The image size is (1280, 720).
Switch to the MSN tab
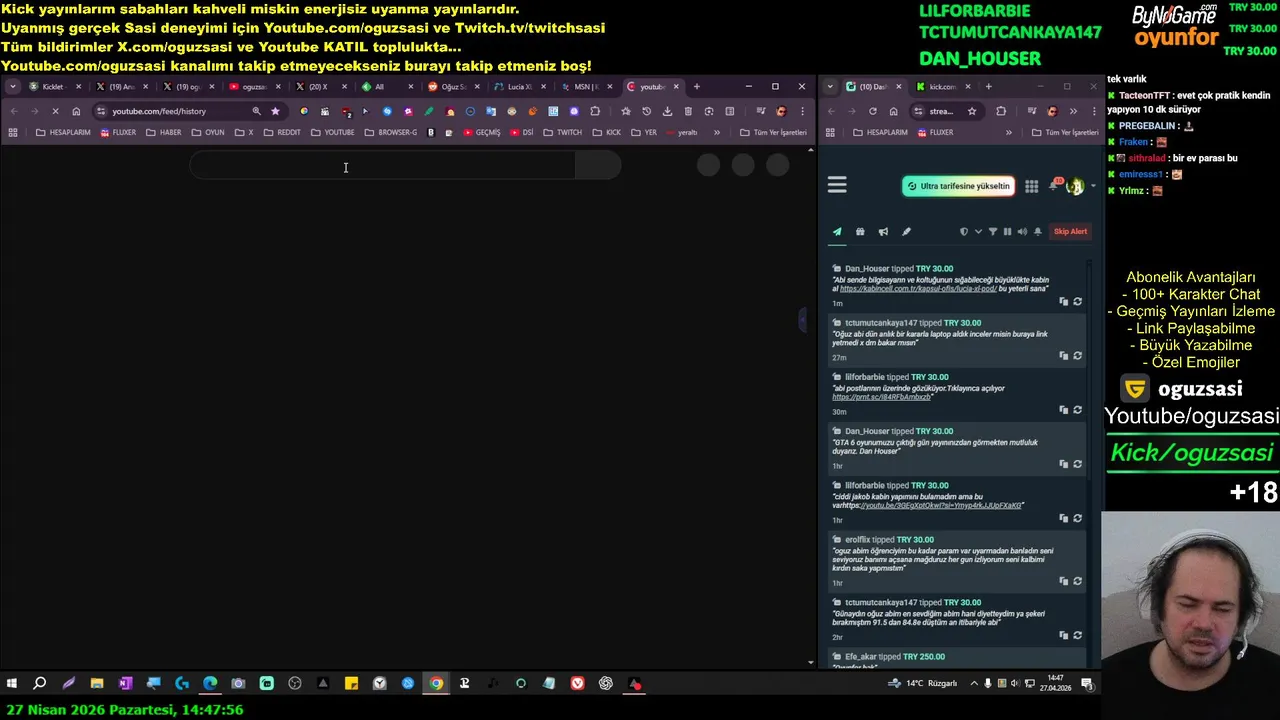coord(587,87)
